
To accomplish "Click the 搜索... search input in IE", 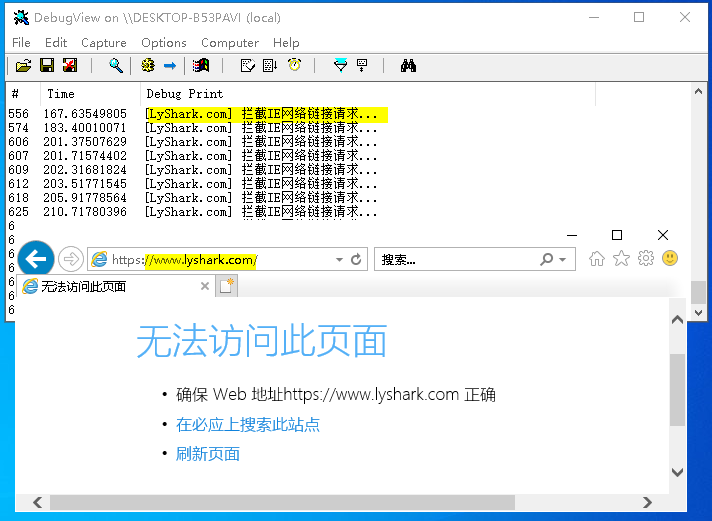I will tap(457, 259).
